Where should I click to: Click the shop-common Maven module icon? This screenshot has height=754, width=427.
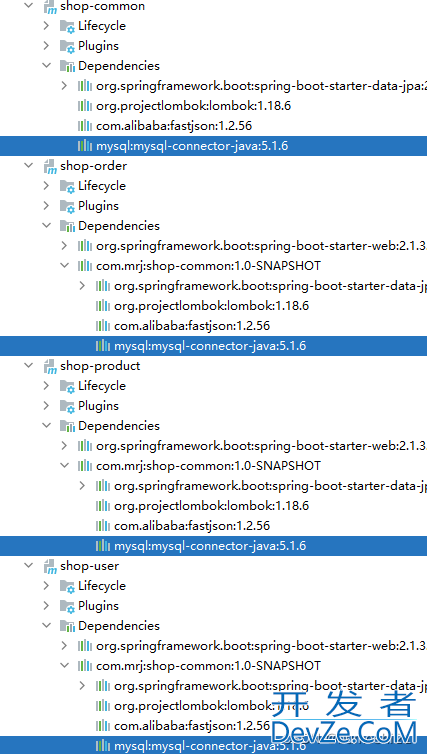pyautogui.click(x=50, y=7)
